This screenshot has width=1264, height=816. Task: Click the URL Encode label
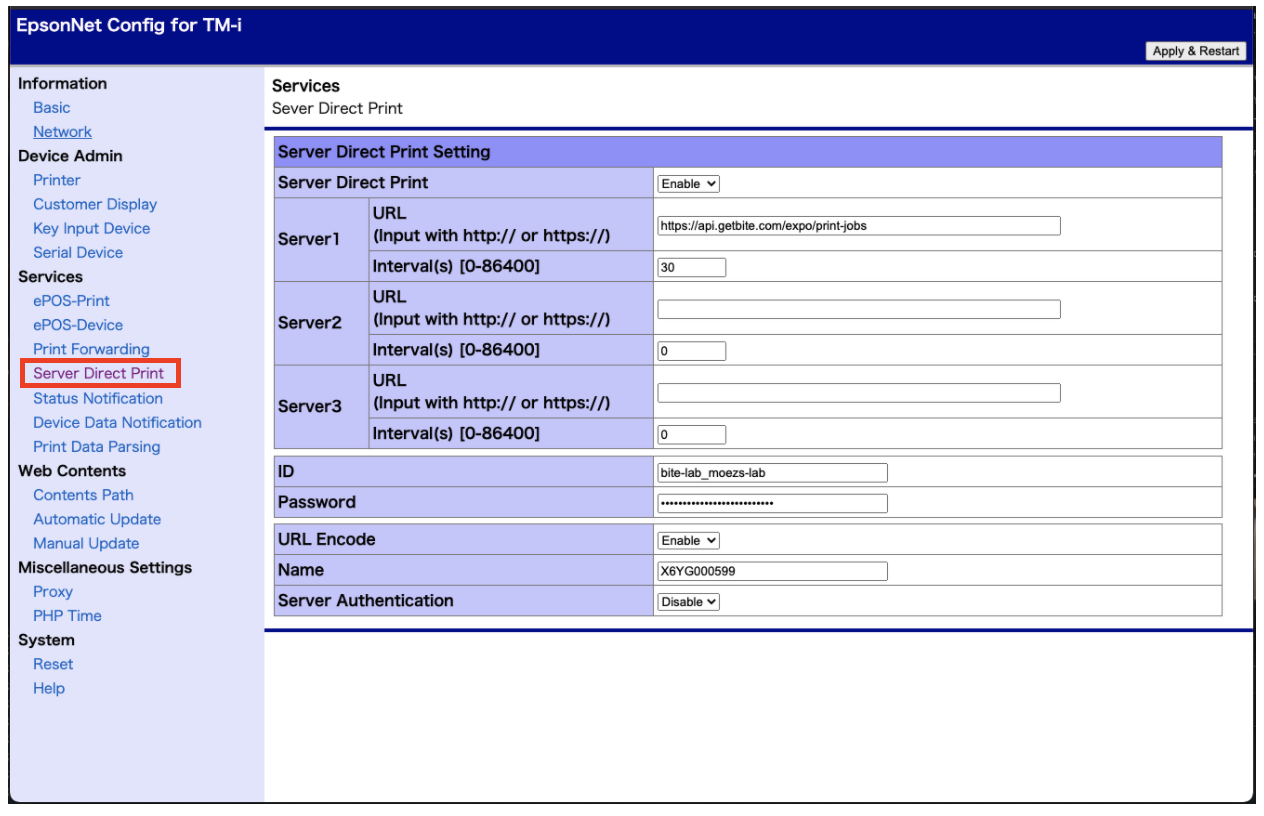[327, 539]
